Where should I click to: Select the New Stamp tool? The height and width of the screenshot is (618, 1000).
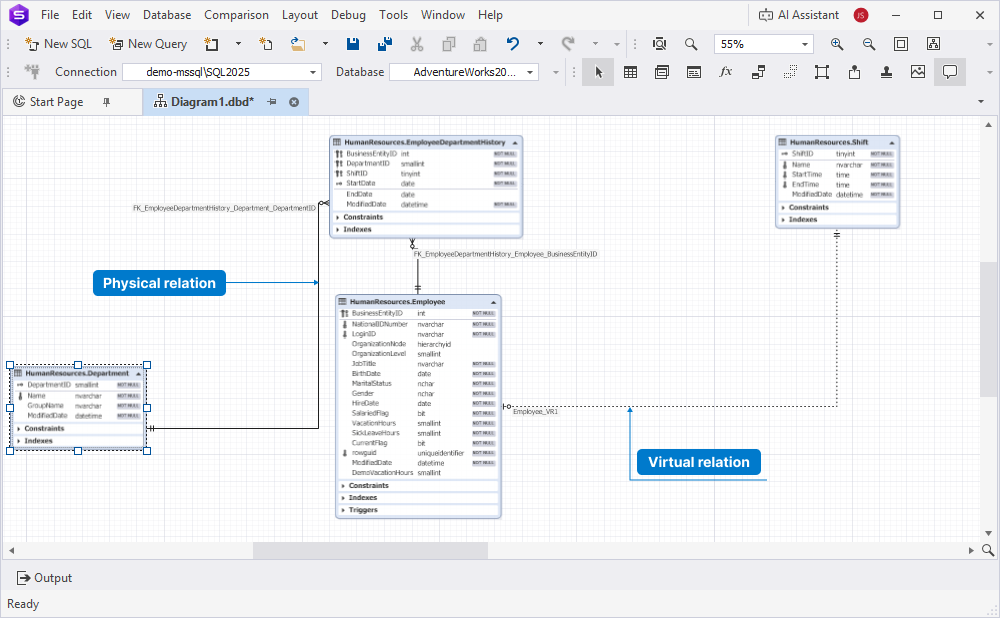[x=886, y=72]
